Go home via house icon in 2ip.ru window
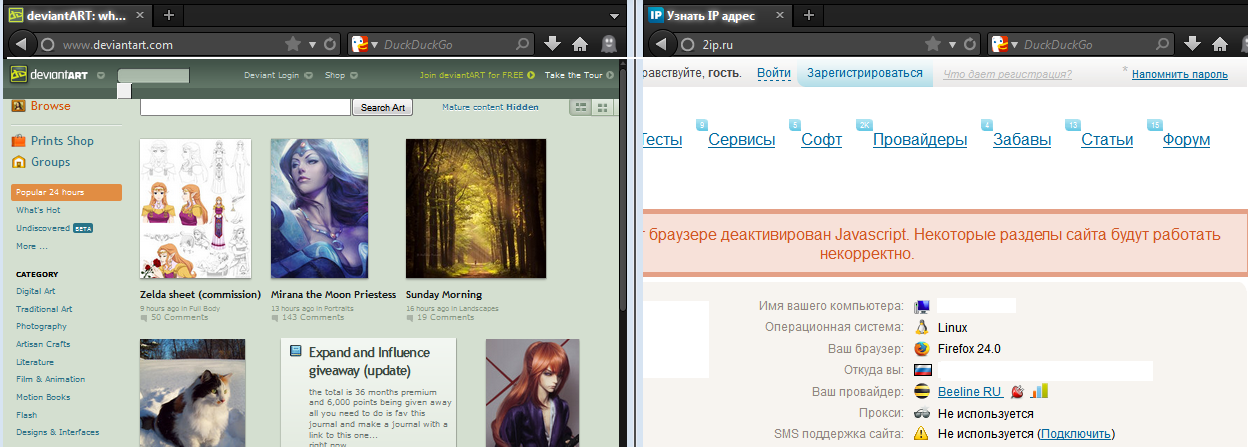The width and height of the screenshot is (1248, 447). (x=1220, y=44)
